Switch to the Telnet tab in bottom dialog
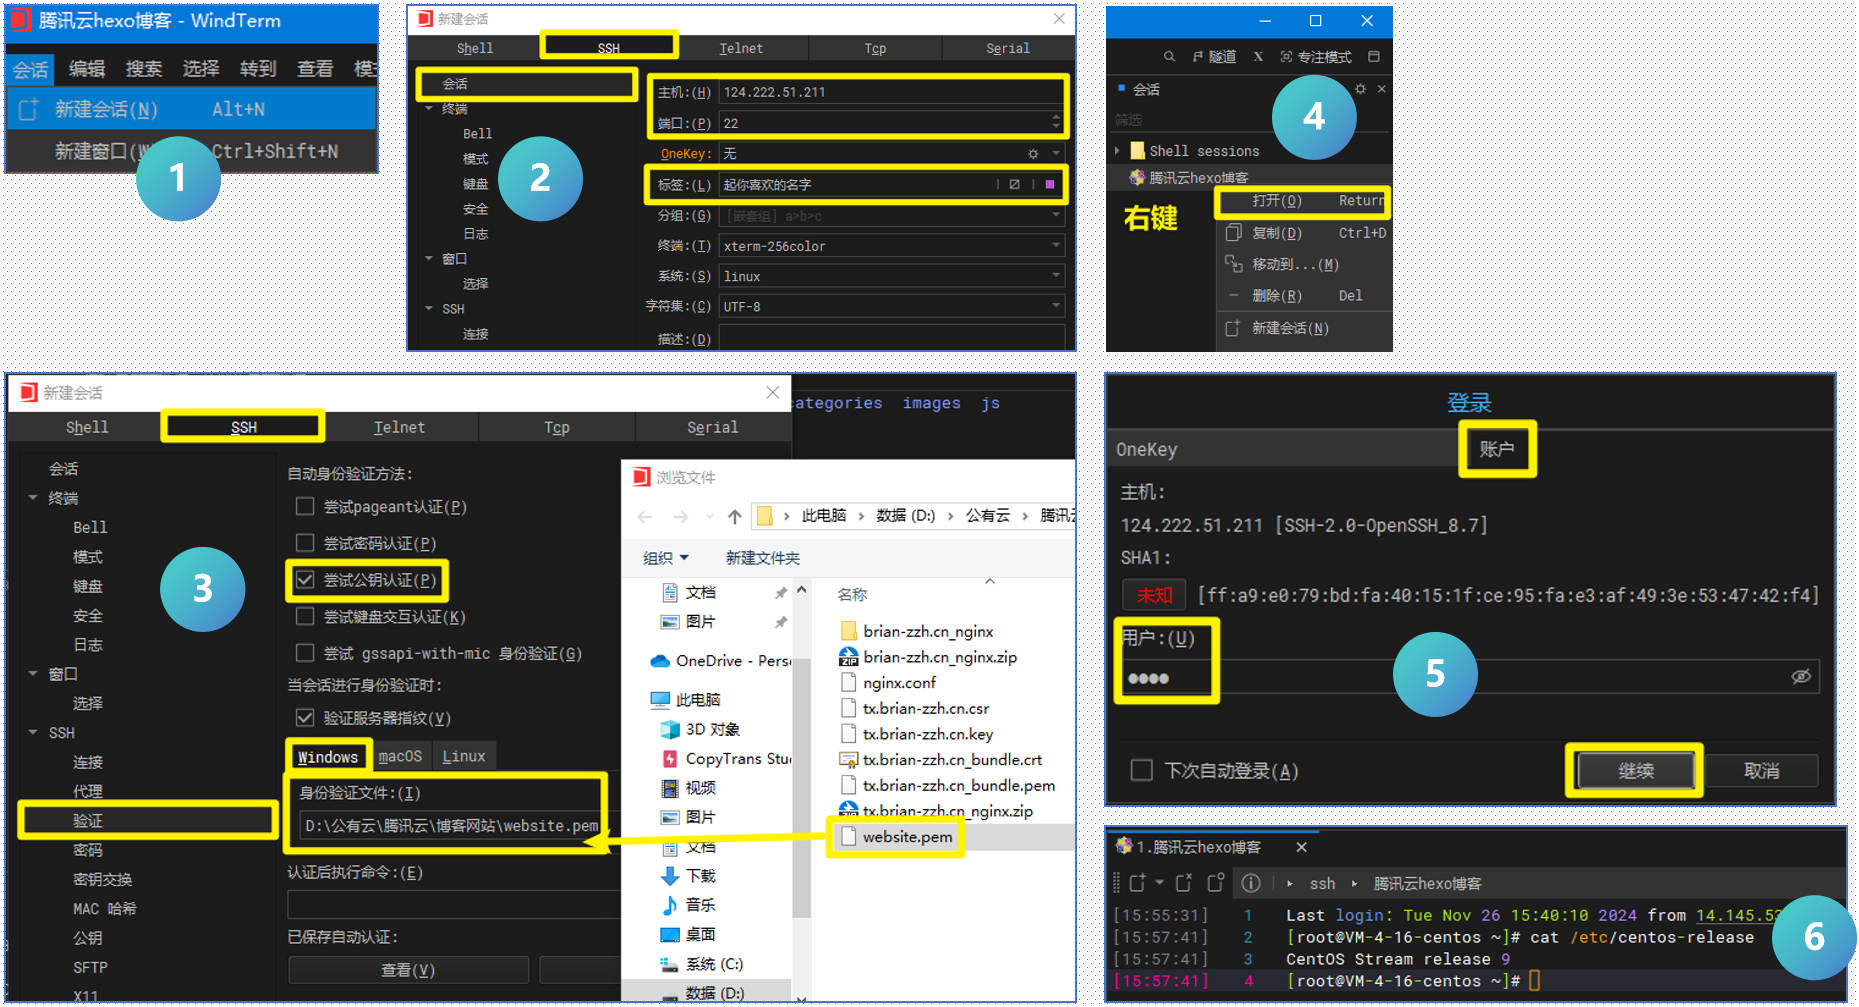The width and height of the screenshot is (1859, 1007). [x=399, y=427]
